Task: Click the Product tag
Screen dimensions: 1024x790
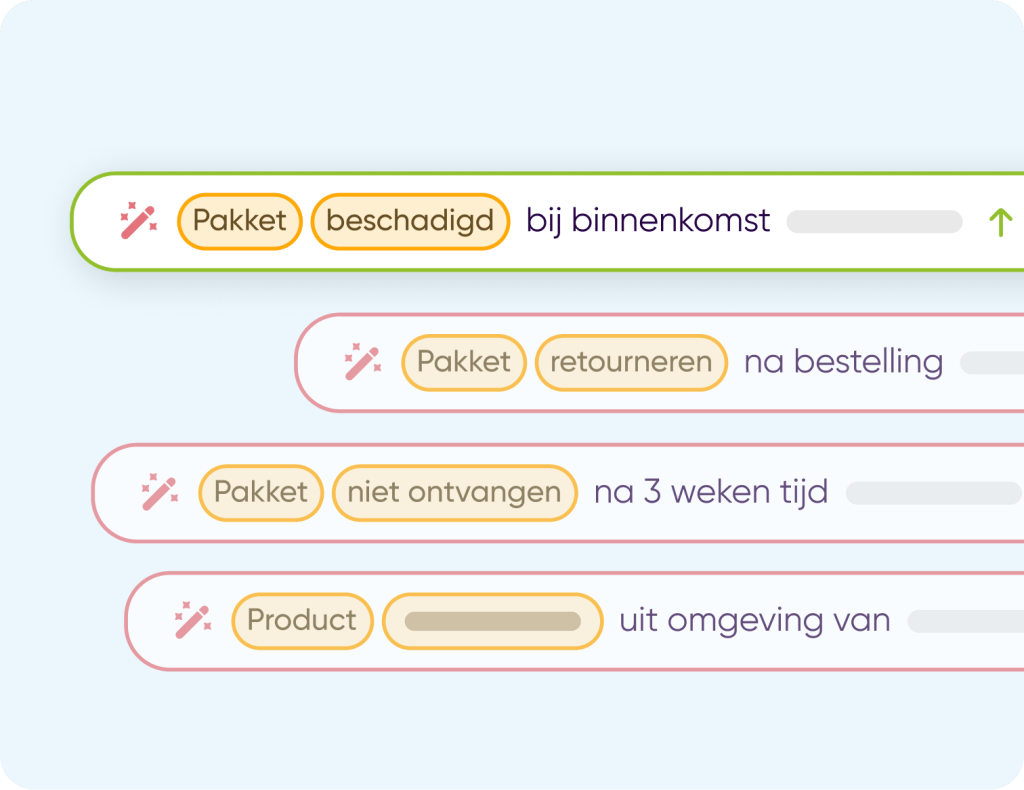Action: pos(302,621)
